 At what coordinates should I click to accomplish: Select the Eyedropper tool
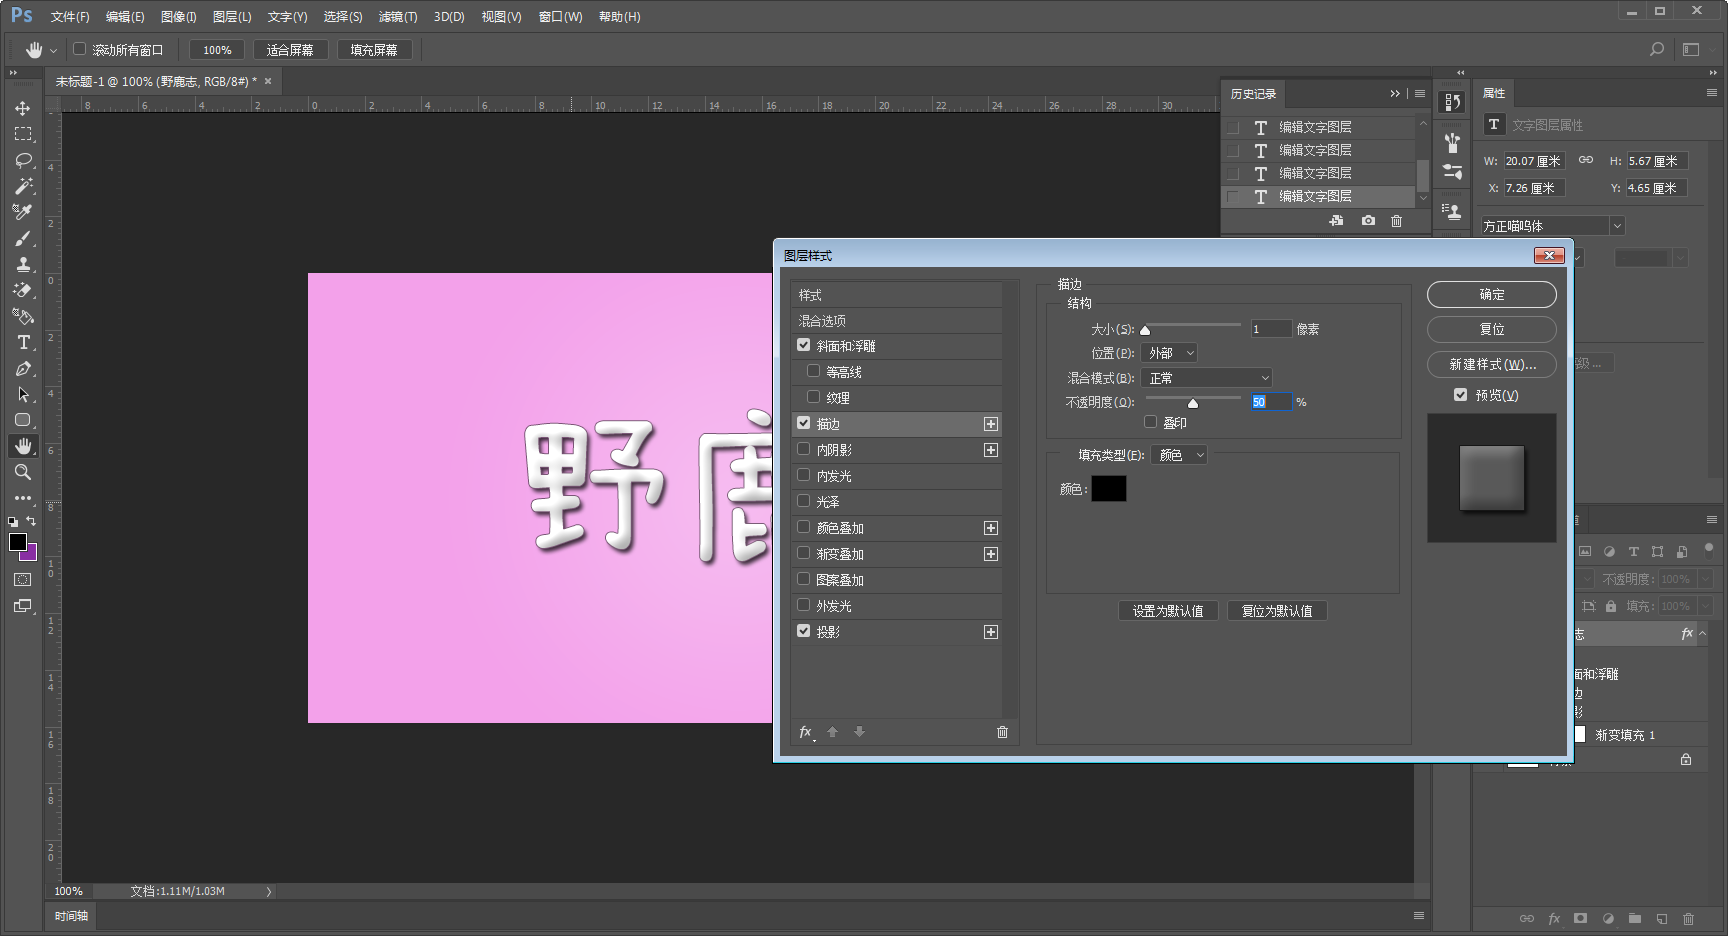[x=23, y=212]
